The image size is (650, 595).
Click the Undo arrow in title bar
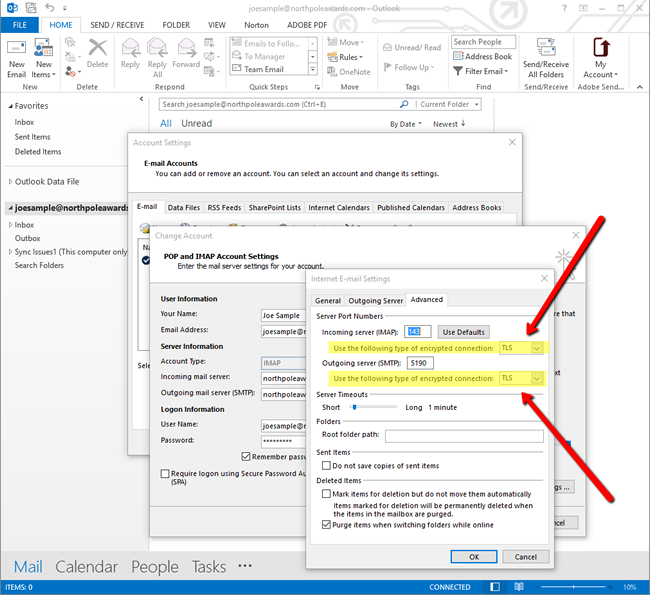pos(50,7)
